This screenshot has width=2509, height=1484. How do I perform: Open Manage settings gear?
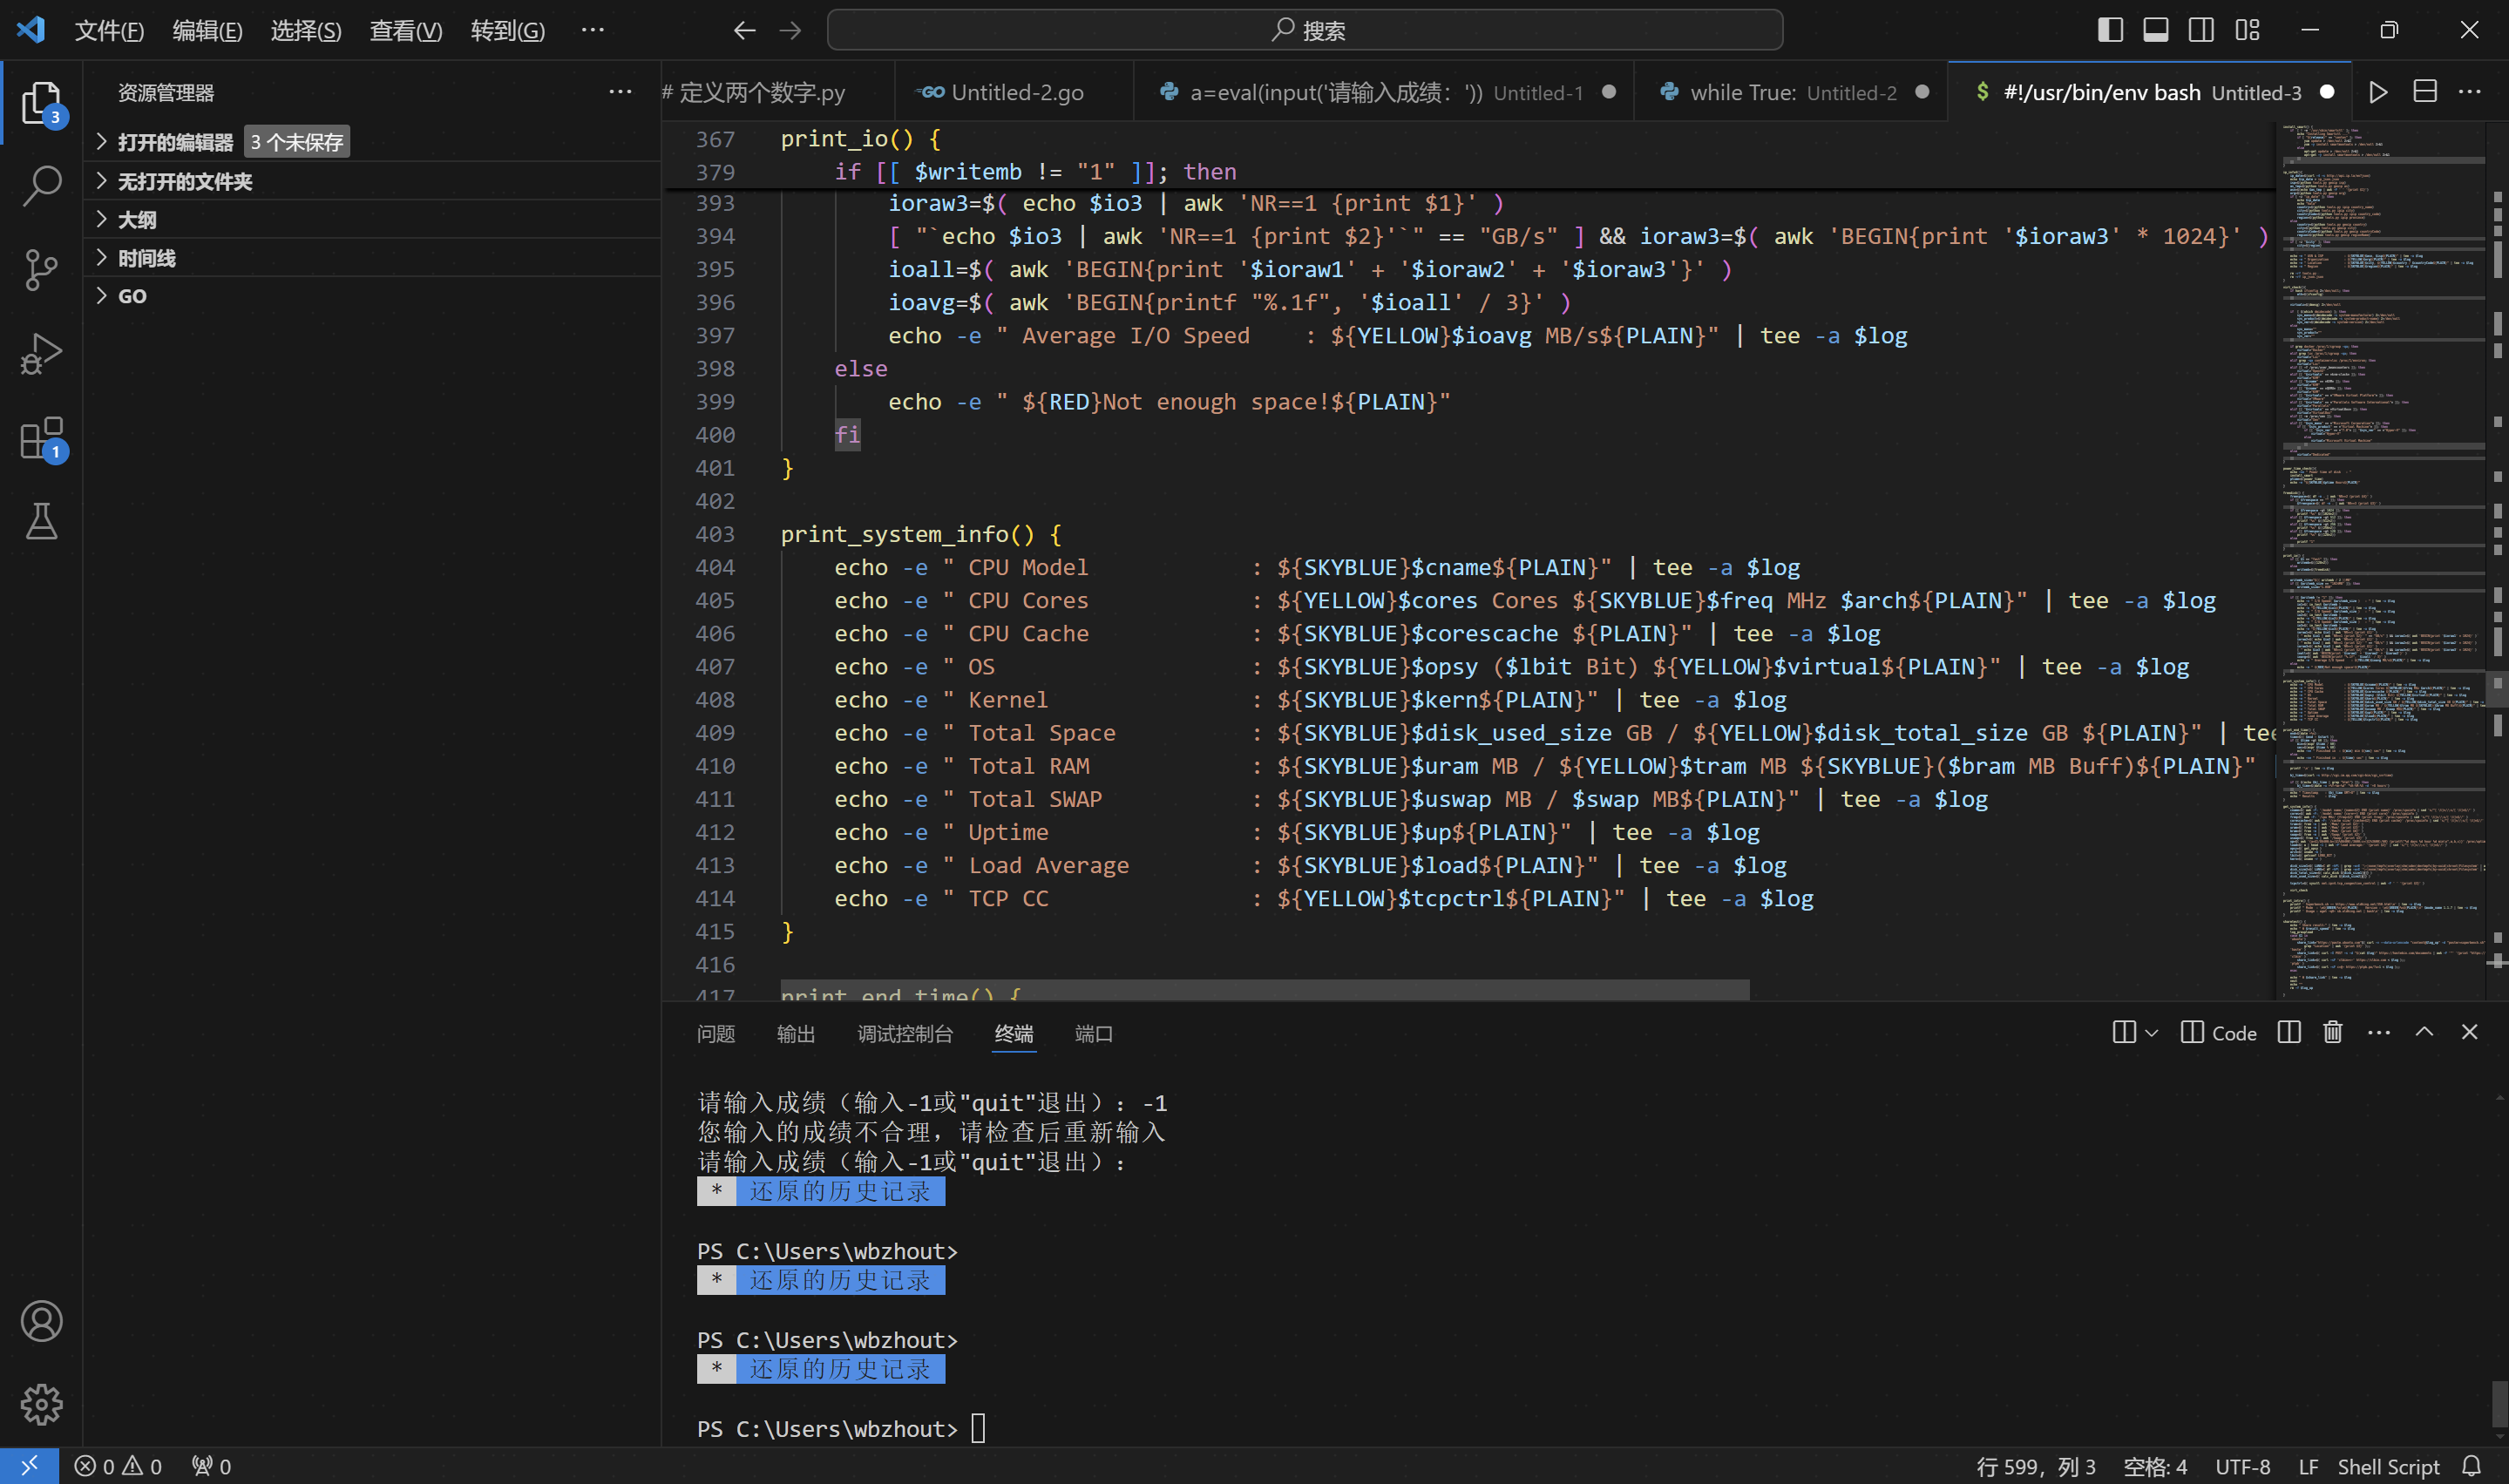point(41,1404)
